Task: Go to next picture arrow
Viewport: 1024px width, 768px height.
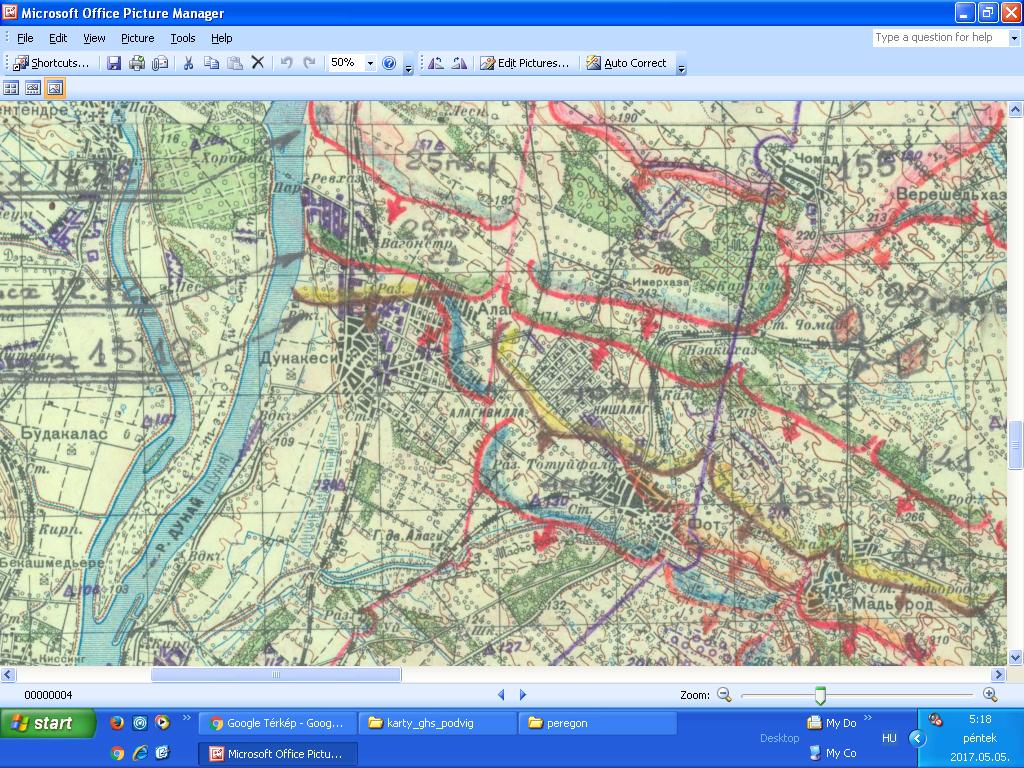Action: [522, 695]
